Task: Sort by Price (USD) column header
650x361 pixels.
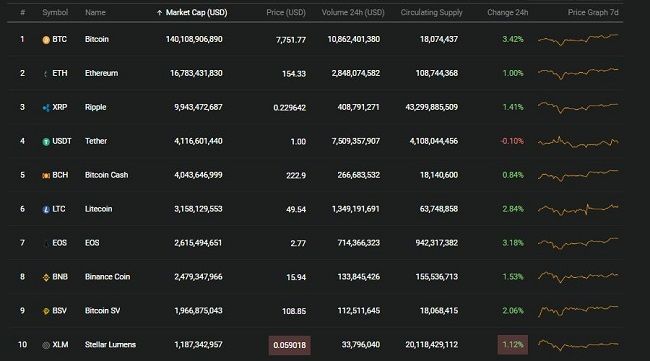Action: coord(286,12)
